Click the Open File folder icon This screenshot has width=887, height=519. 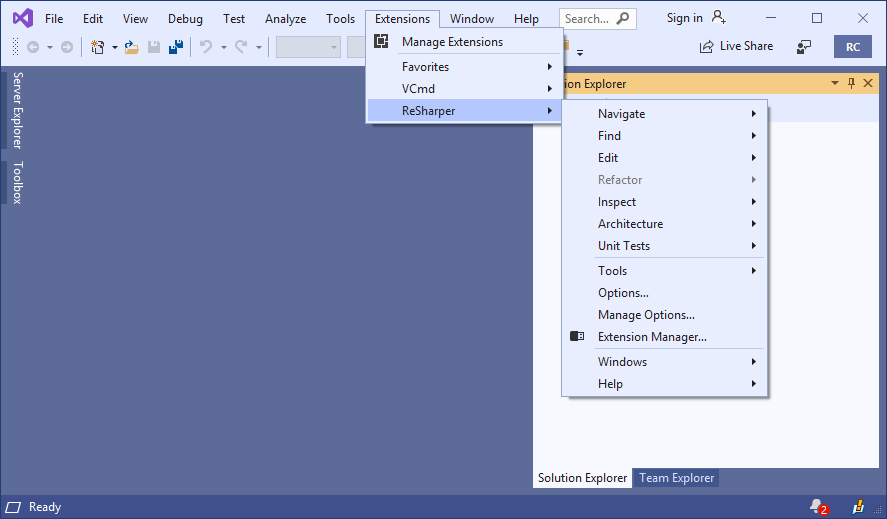[131, 47]
